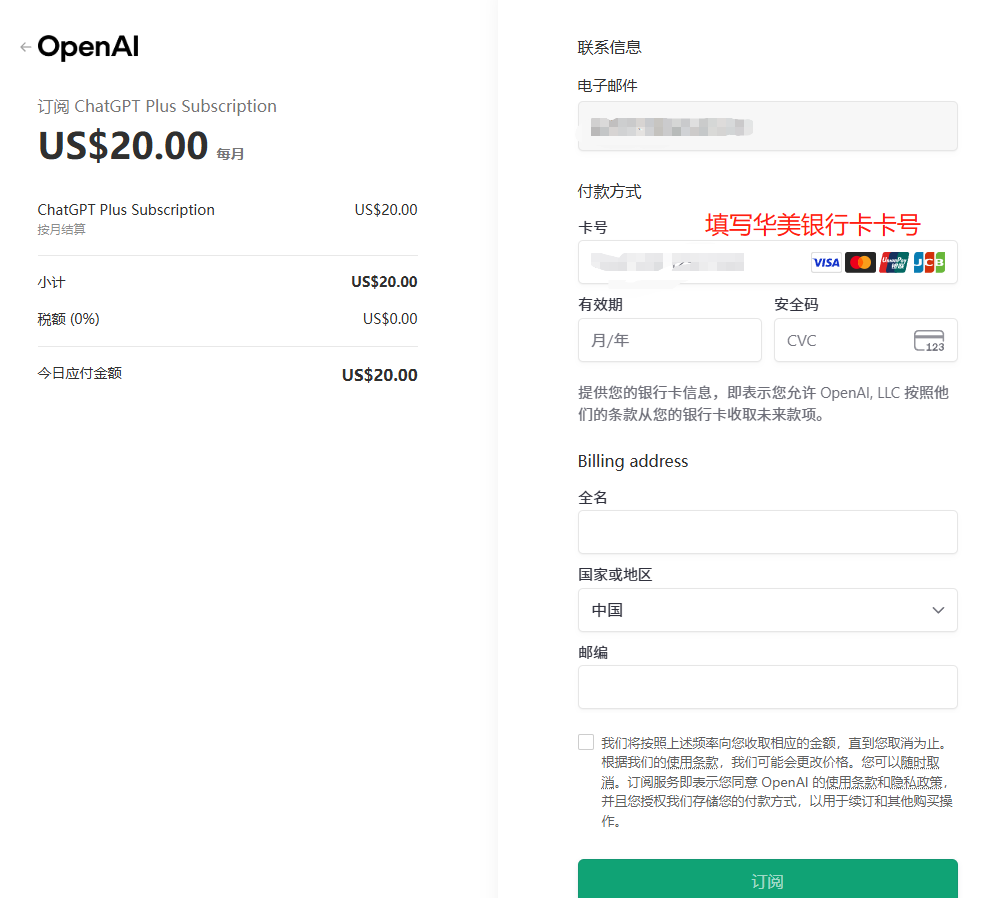Click the 订阅 ChatGPT Plus Subscription heading
Viewport: 1001px width, 898px height.
click(157, 107)
